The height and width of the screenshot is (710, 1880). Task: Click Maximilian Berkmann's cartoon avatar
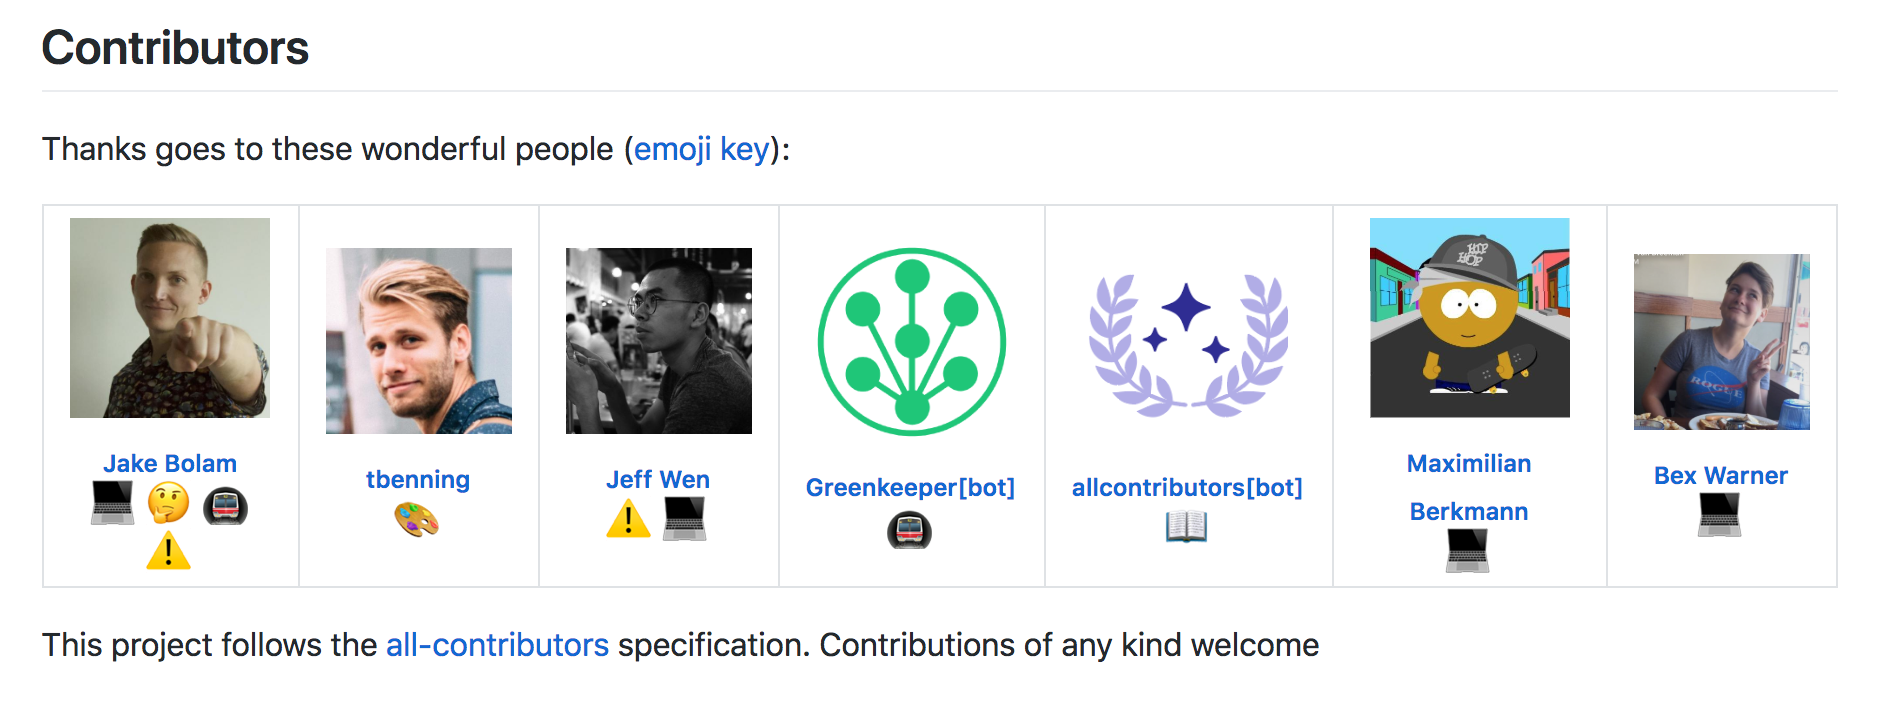click(1468, 318)
